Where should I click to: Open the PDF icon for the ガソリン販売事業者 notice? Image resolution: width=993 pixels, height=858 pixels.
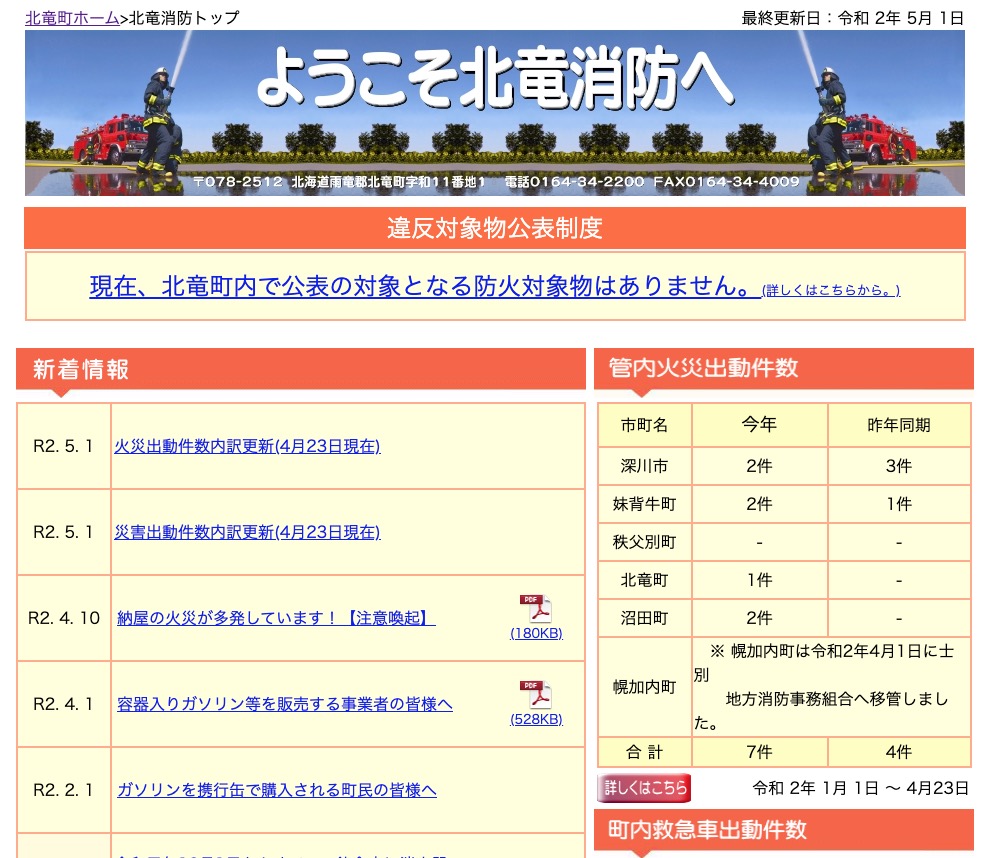pos(536,694)
